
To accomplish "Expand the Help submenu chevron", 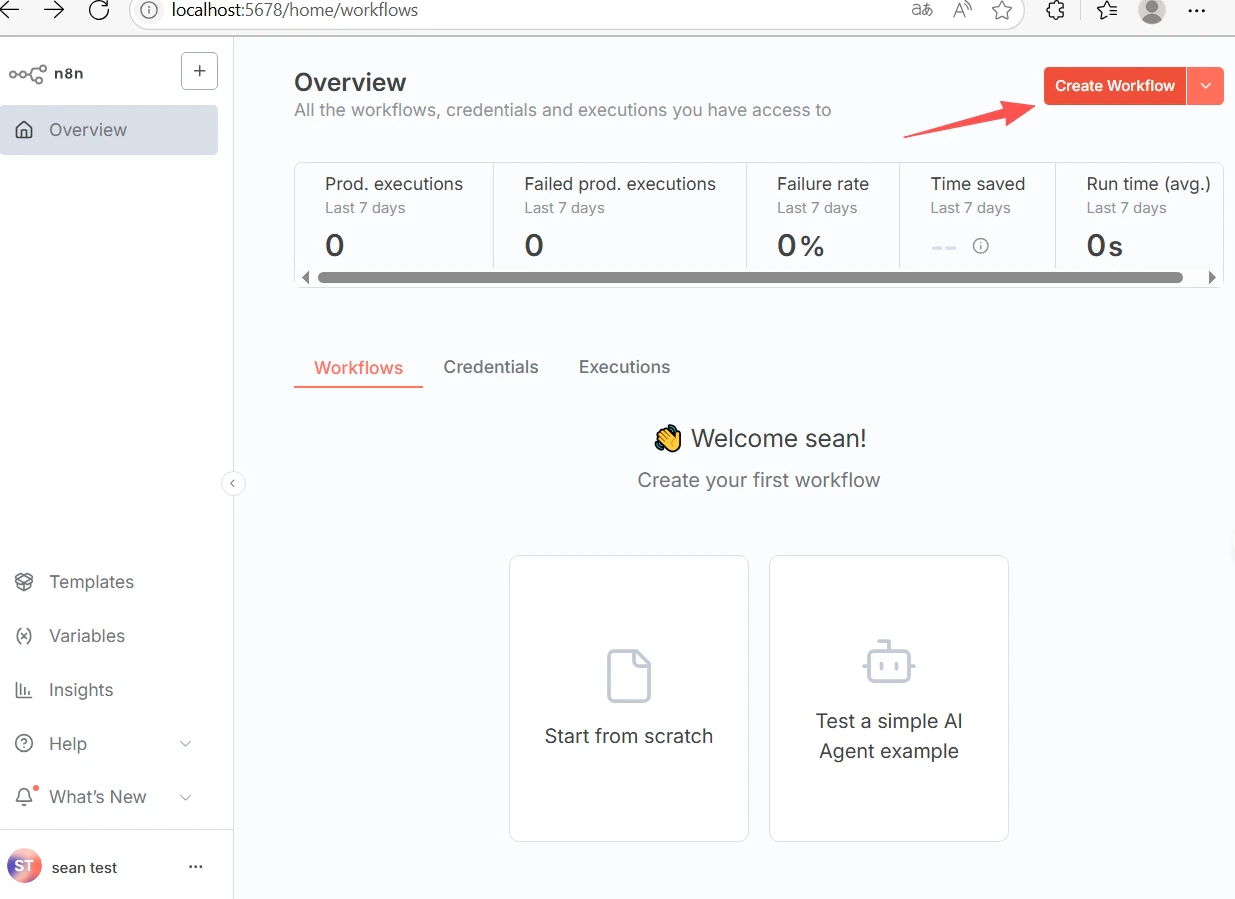I will tap(185, 744).
